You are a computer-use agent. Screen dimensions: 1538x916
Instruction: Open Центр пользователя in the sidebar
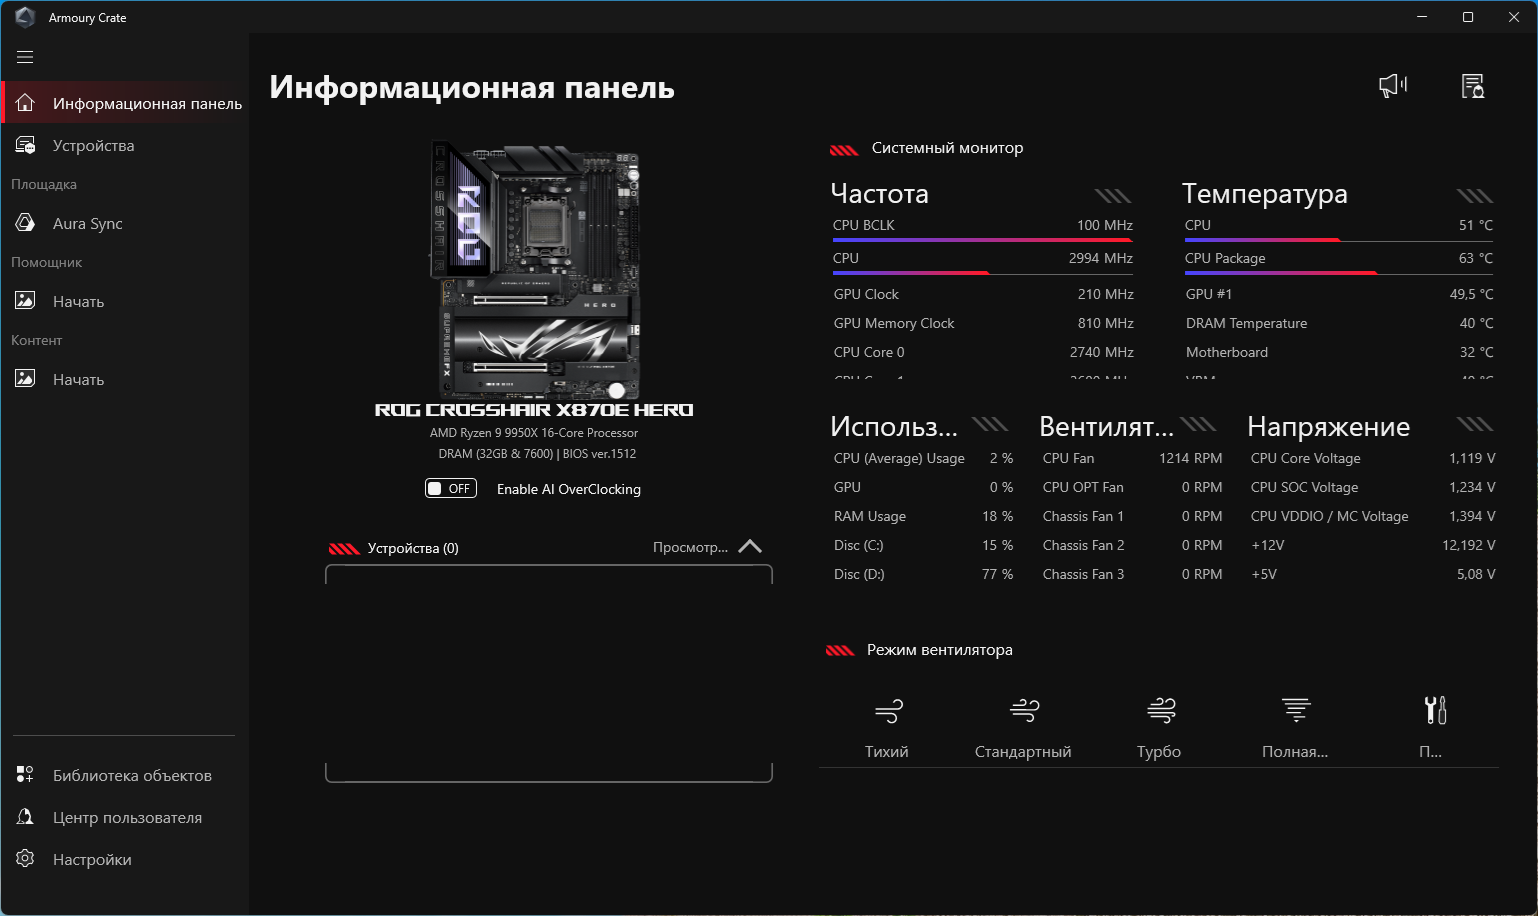pos(124,817)
